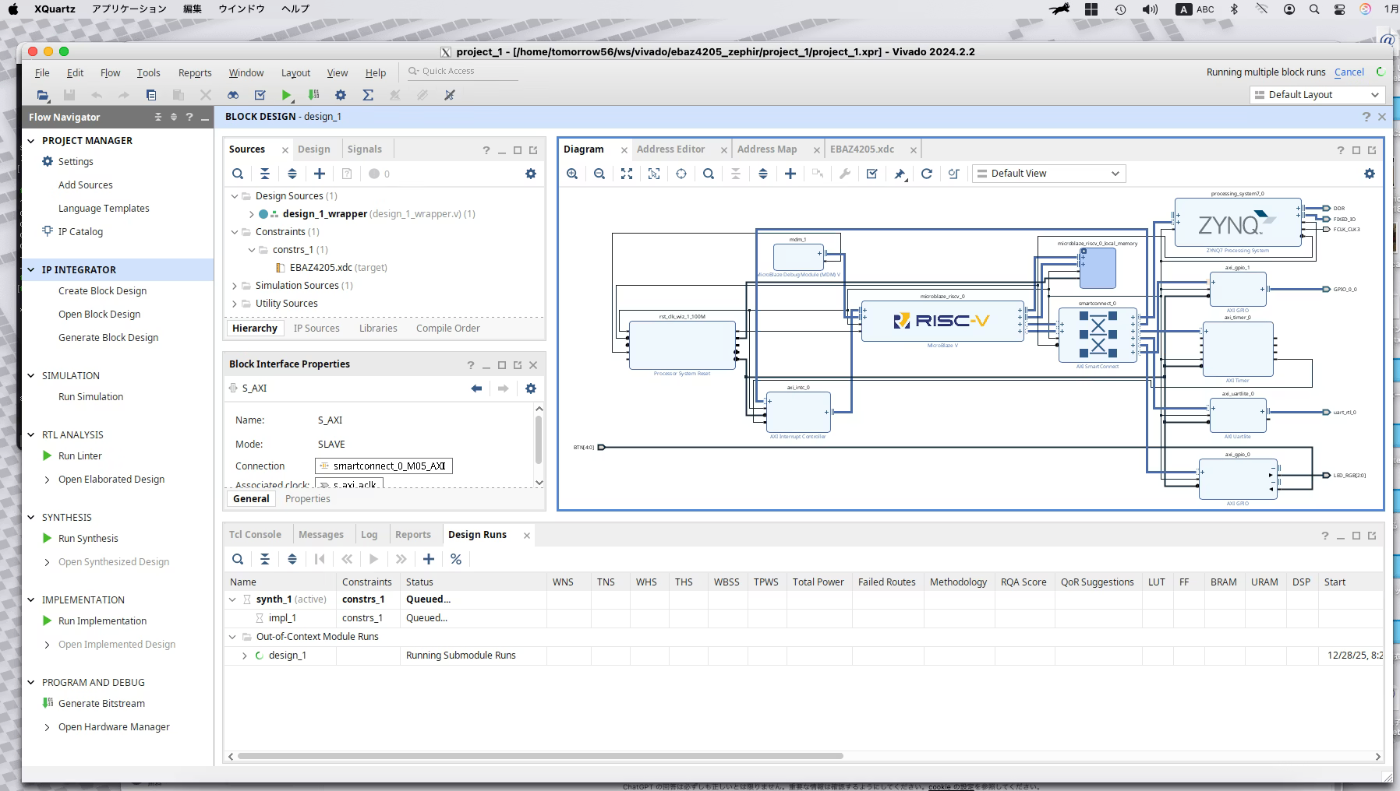
Task: Validate design from the Diagram toolbar
Action: [872, 173]
